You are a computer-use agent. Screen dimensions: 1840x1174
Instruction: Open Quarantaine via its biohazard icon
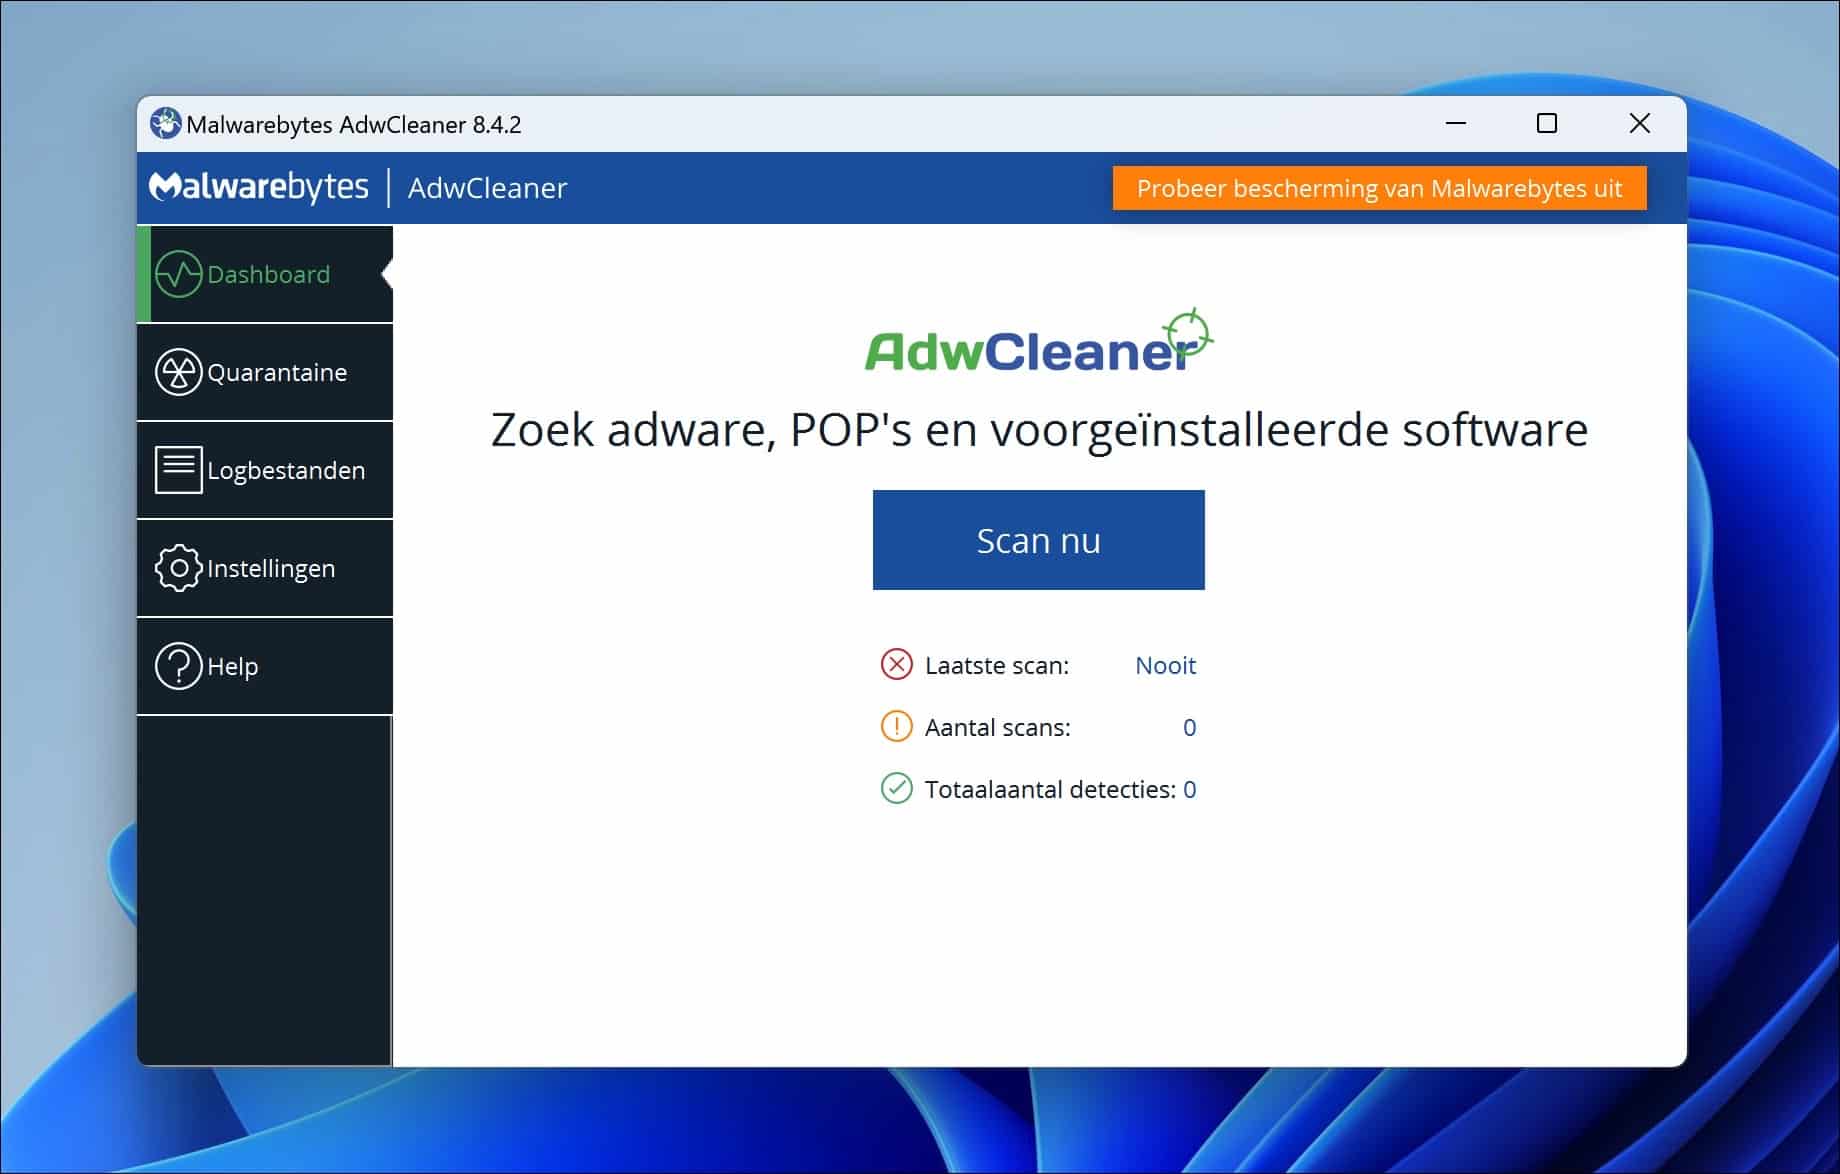click(x=178, y=371)
